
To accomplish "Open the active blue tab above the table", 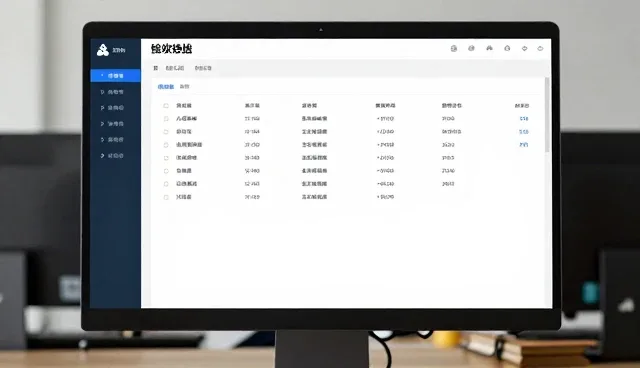I will [166, 86].
